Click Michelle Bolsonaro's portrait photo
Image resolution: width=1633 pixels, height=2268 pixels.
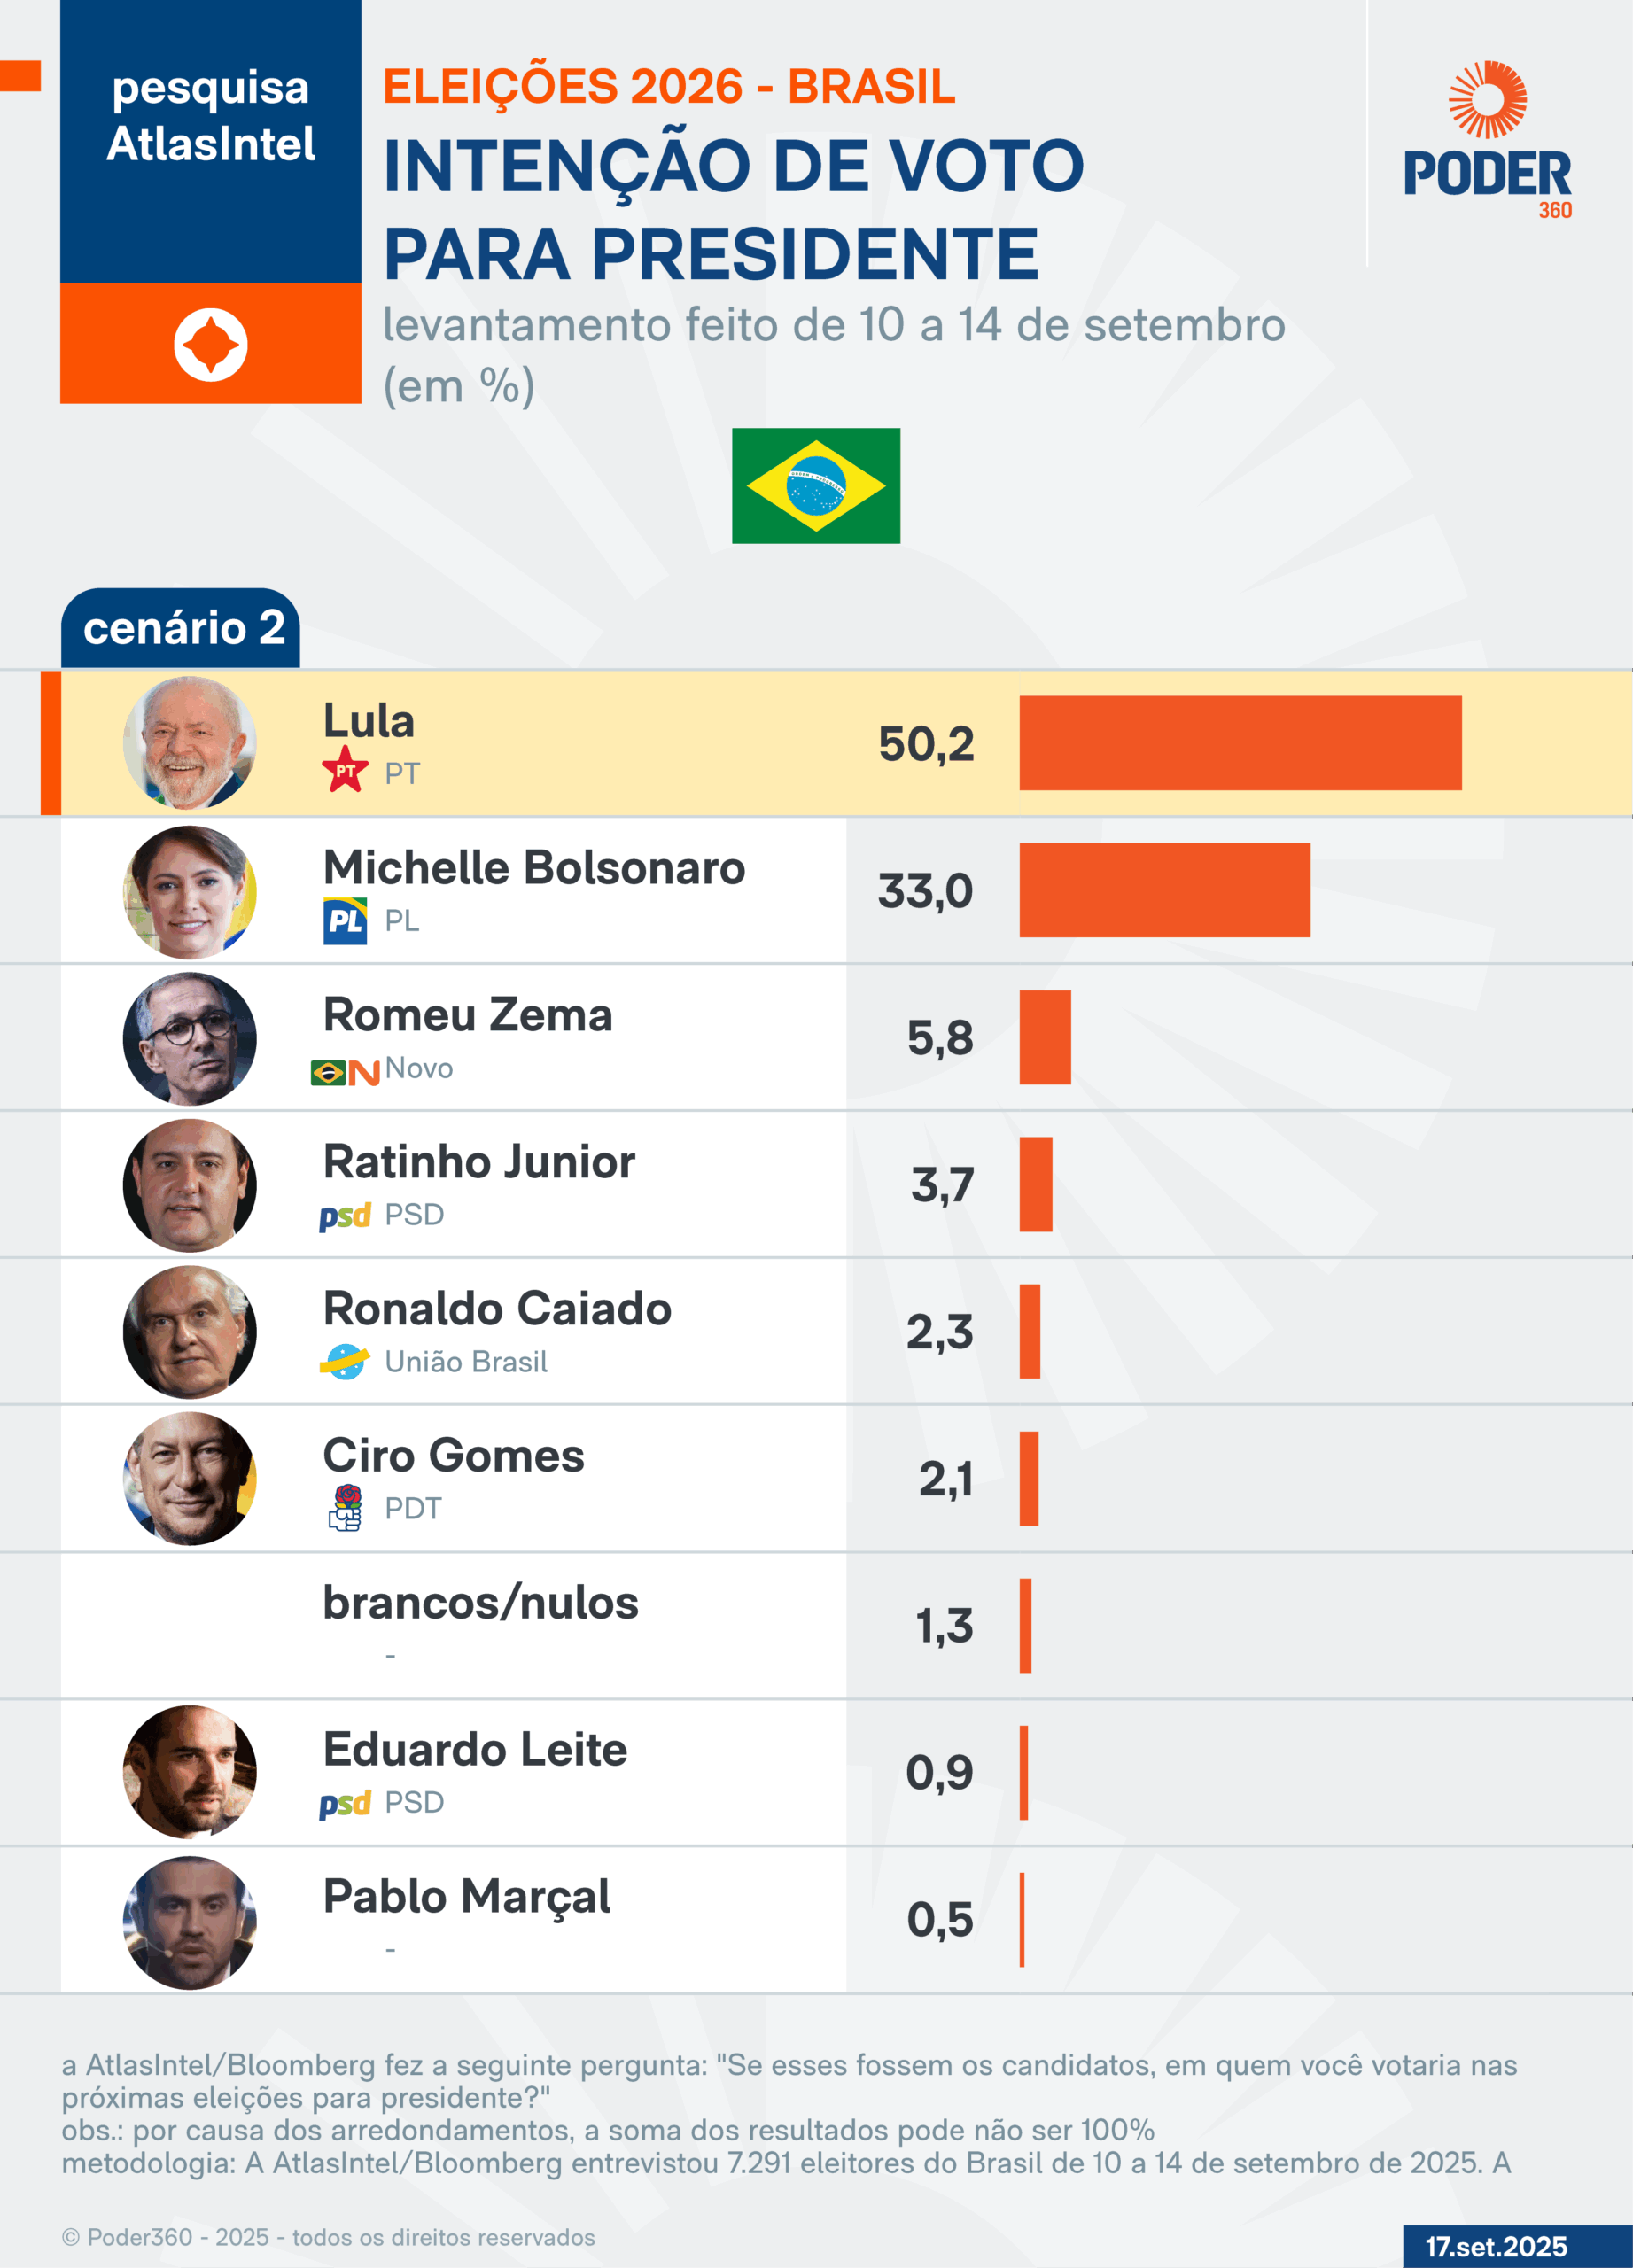coord(190,891)
